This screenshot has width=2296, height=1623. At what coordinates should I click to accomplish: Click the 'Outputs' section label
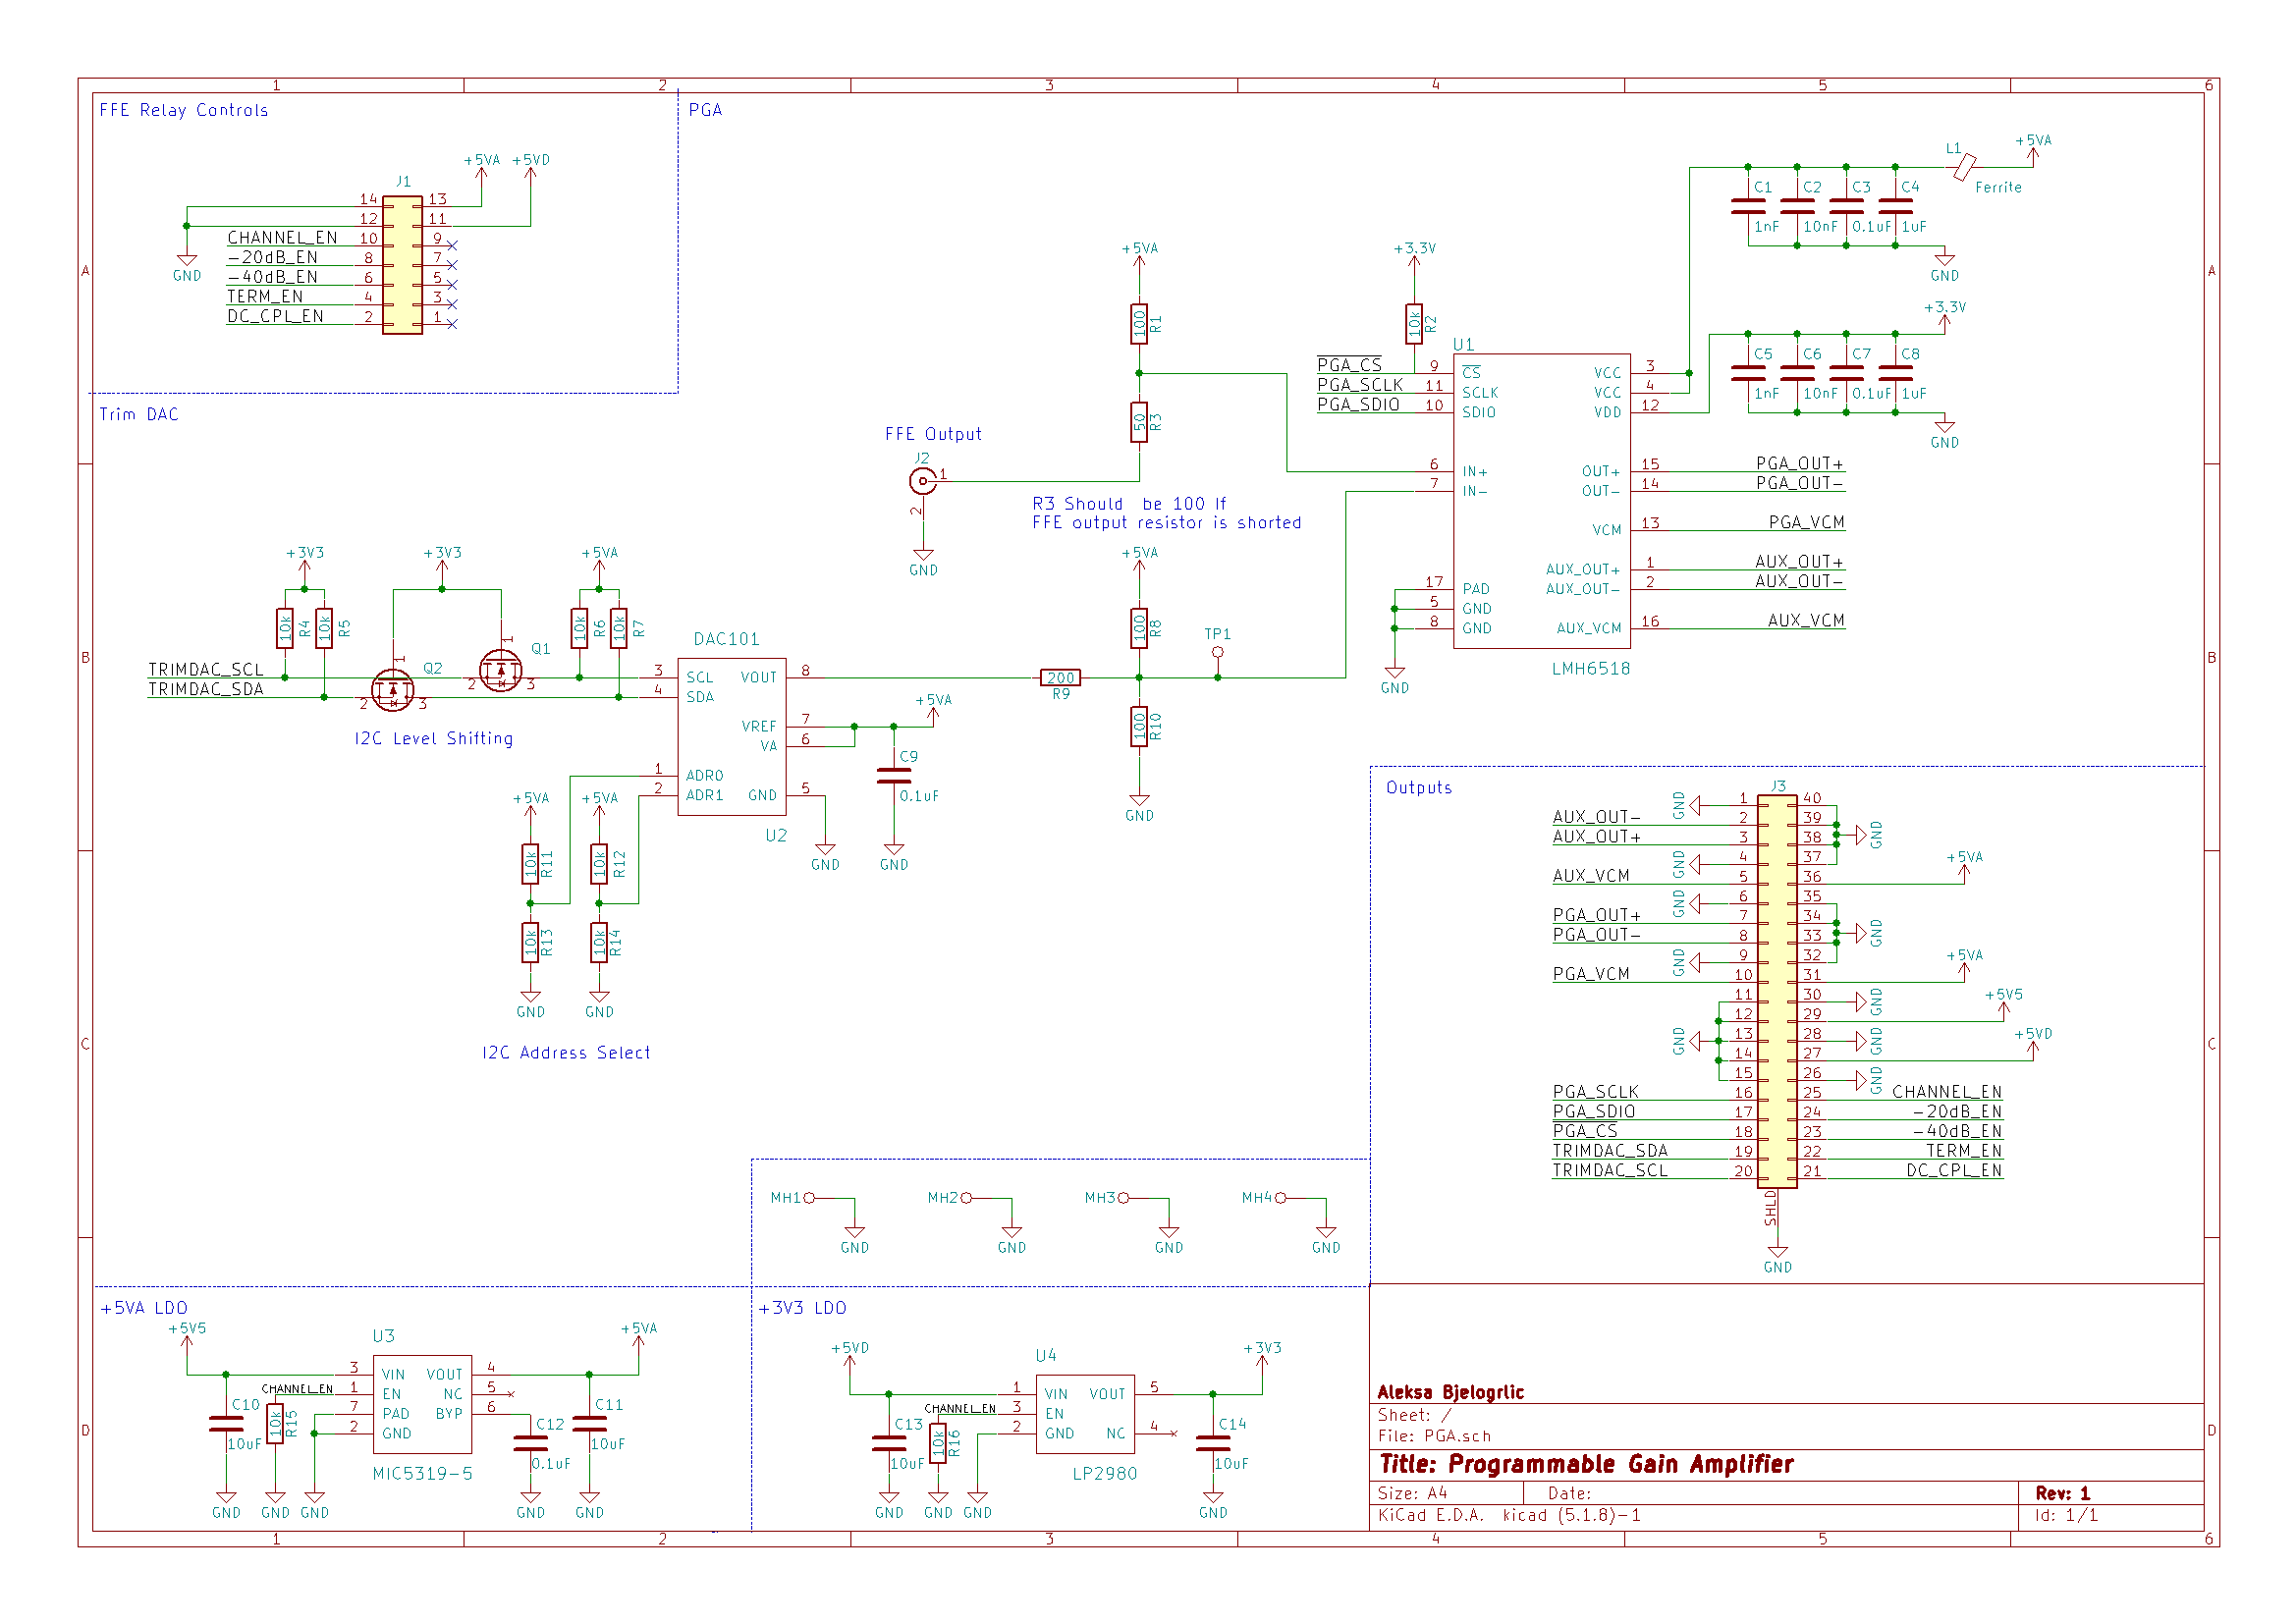(1418, 787)
